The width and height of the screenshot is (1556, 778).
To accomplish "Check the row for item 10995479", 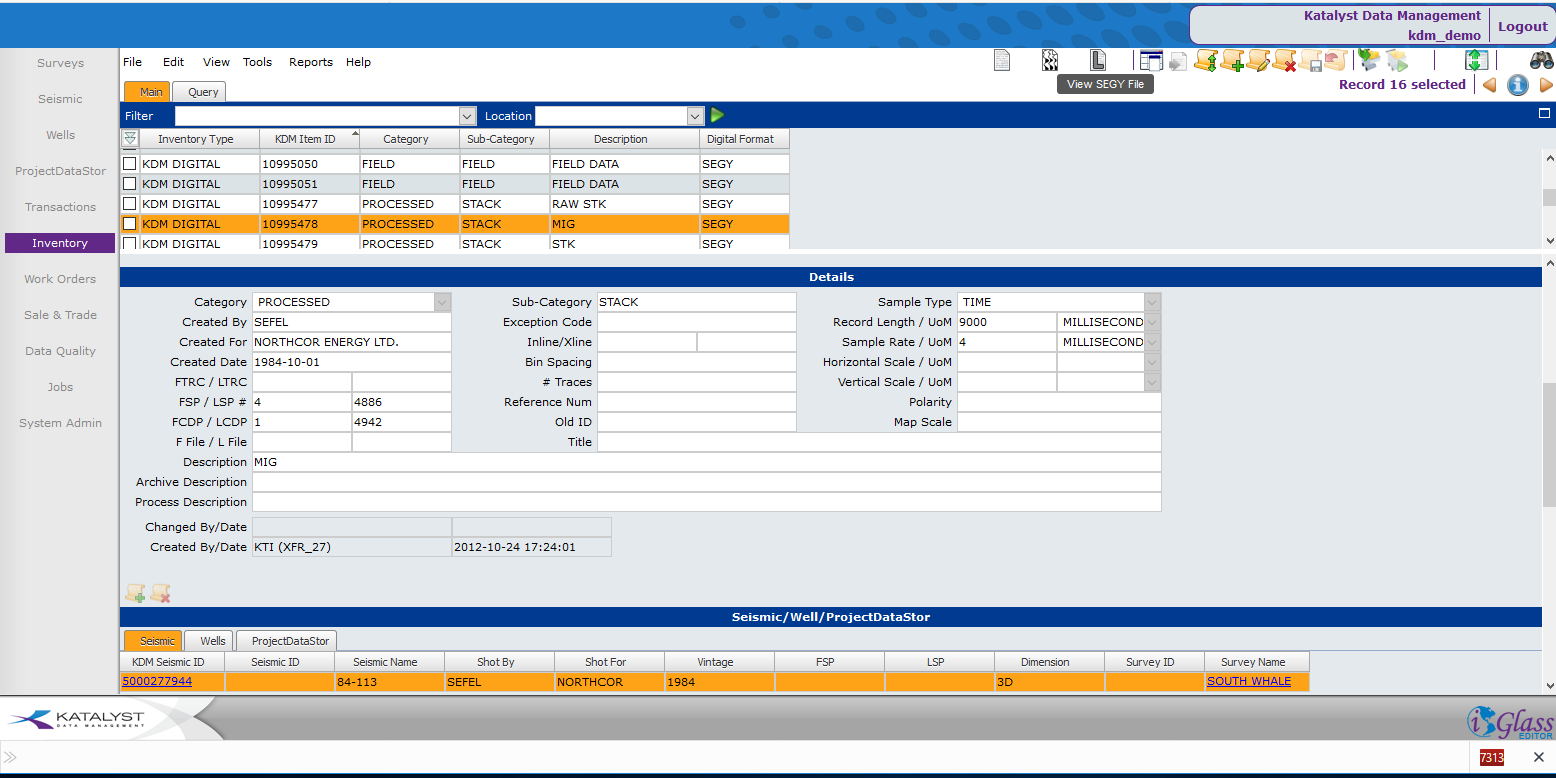I will pyautogui.click(x=129, y=243).
